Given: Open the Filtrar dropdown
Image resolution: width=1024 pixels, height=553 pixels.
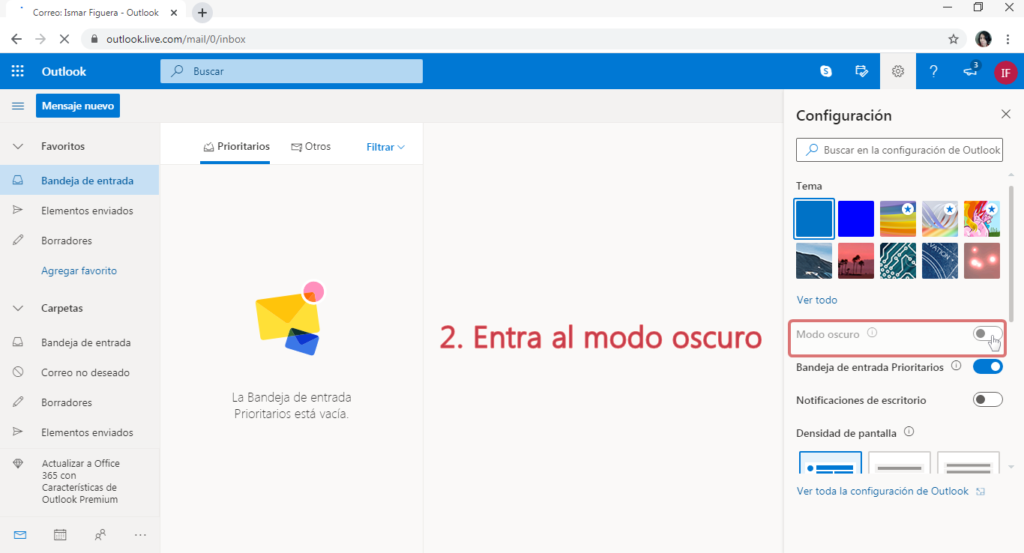Looking at the screenshot, I should pyautogui.click(x=385, y=147).
